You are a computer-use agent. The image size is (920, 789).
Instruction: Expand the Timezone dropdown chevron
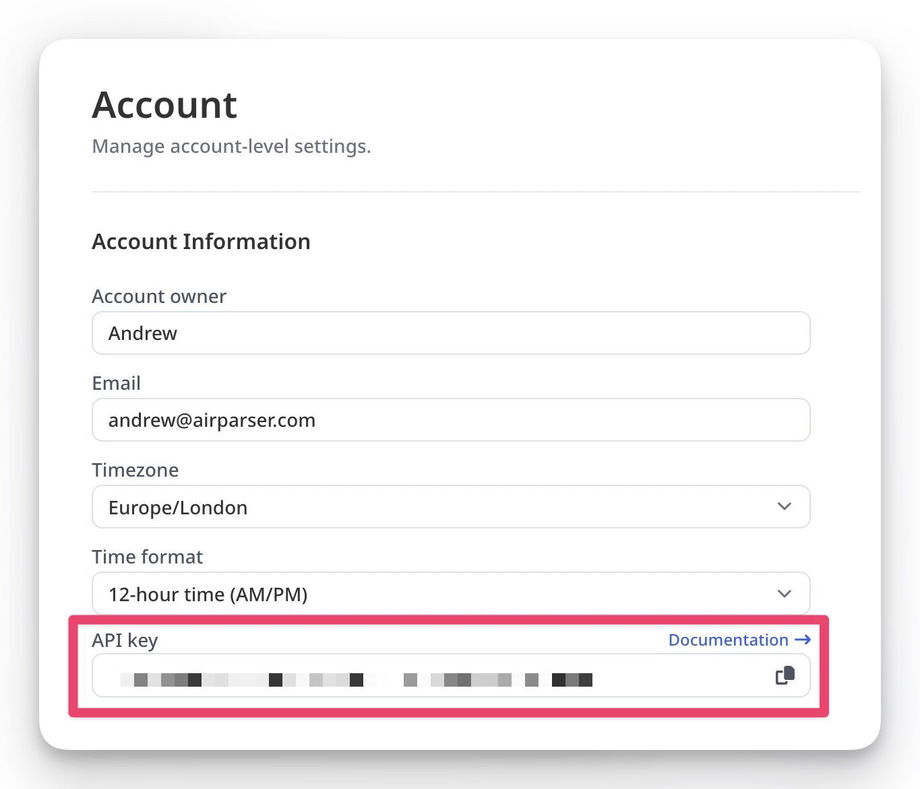pyautogui.click(x=784, y=507)
